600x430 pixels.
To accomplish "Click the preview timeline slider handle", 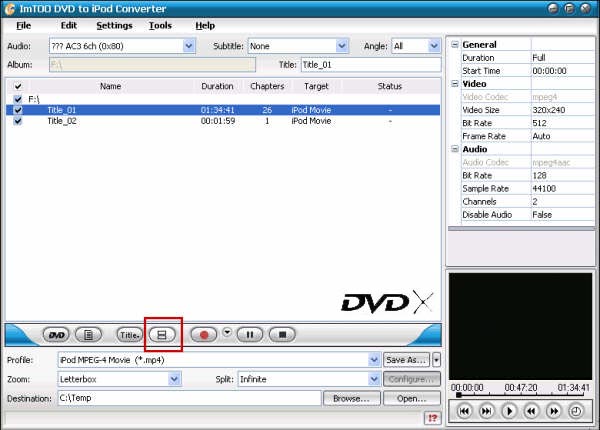I will (x=458, y=394).
